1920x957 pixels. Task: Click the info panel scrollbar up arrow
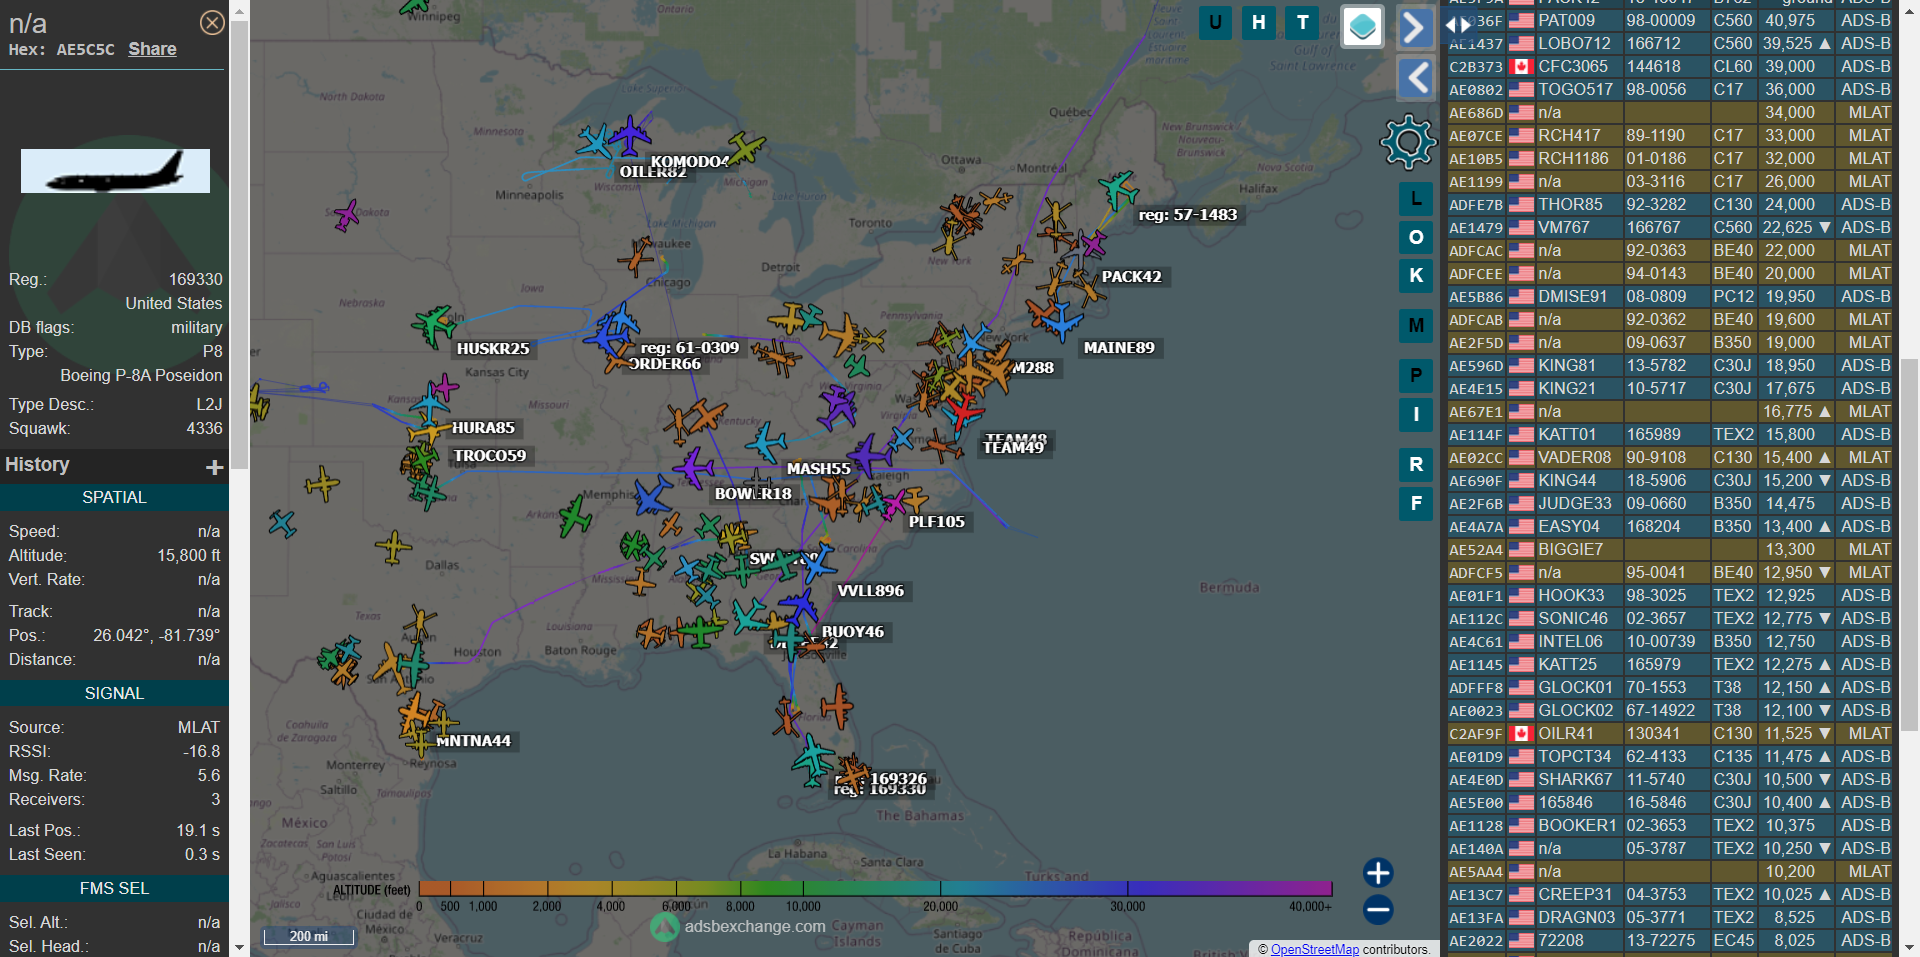[x=239, y=11]
